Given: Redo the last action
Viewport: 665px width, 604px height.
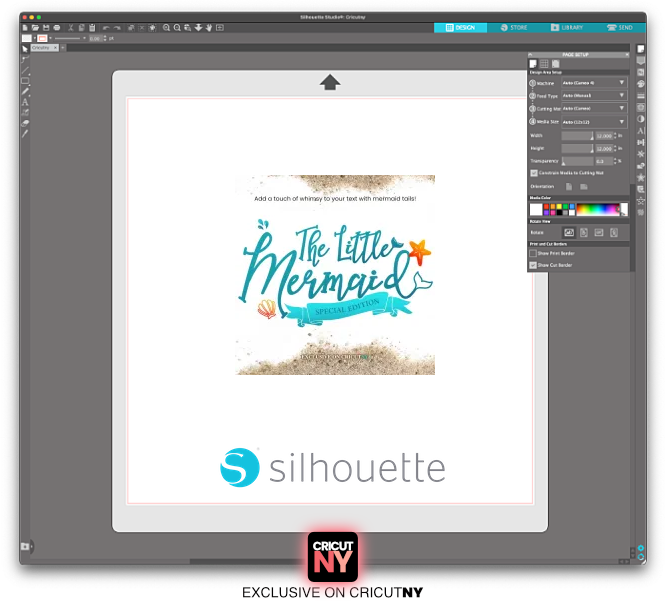Looking at the screenshot, I should (117, 28).
